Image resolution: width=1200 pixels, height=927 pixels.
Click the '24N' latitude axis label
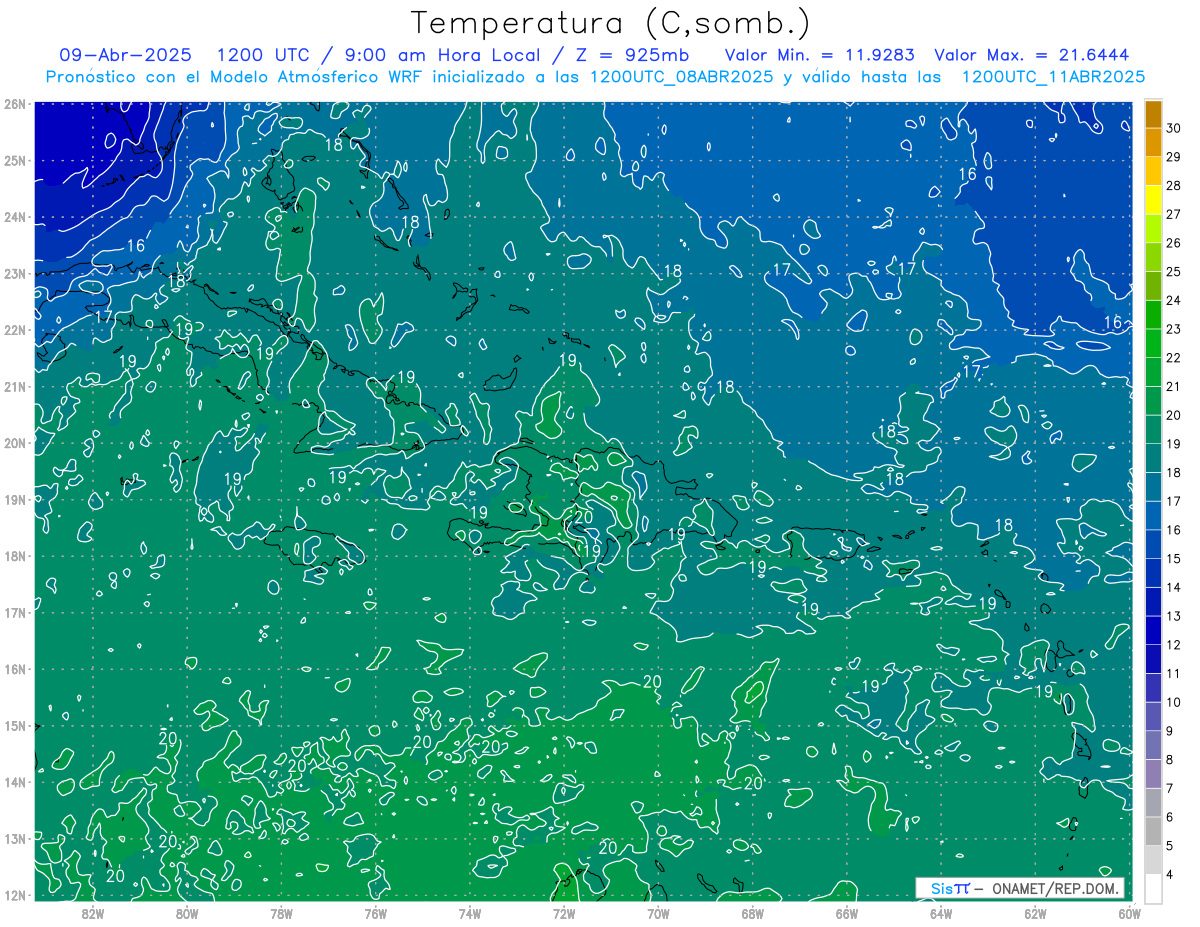(x=15, y=217)
